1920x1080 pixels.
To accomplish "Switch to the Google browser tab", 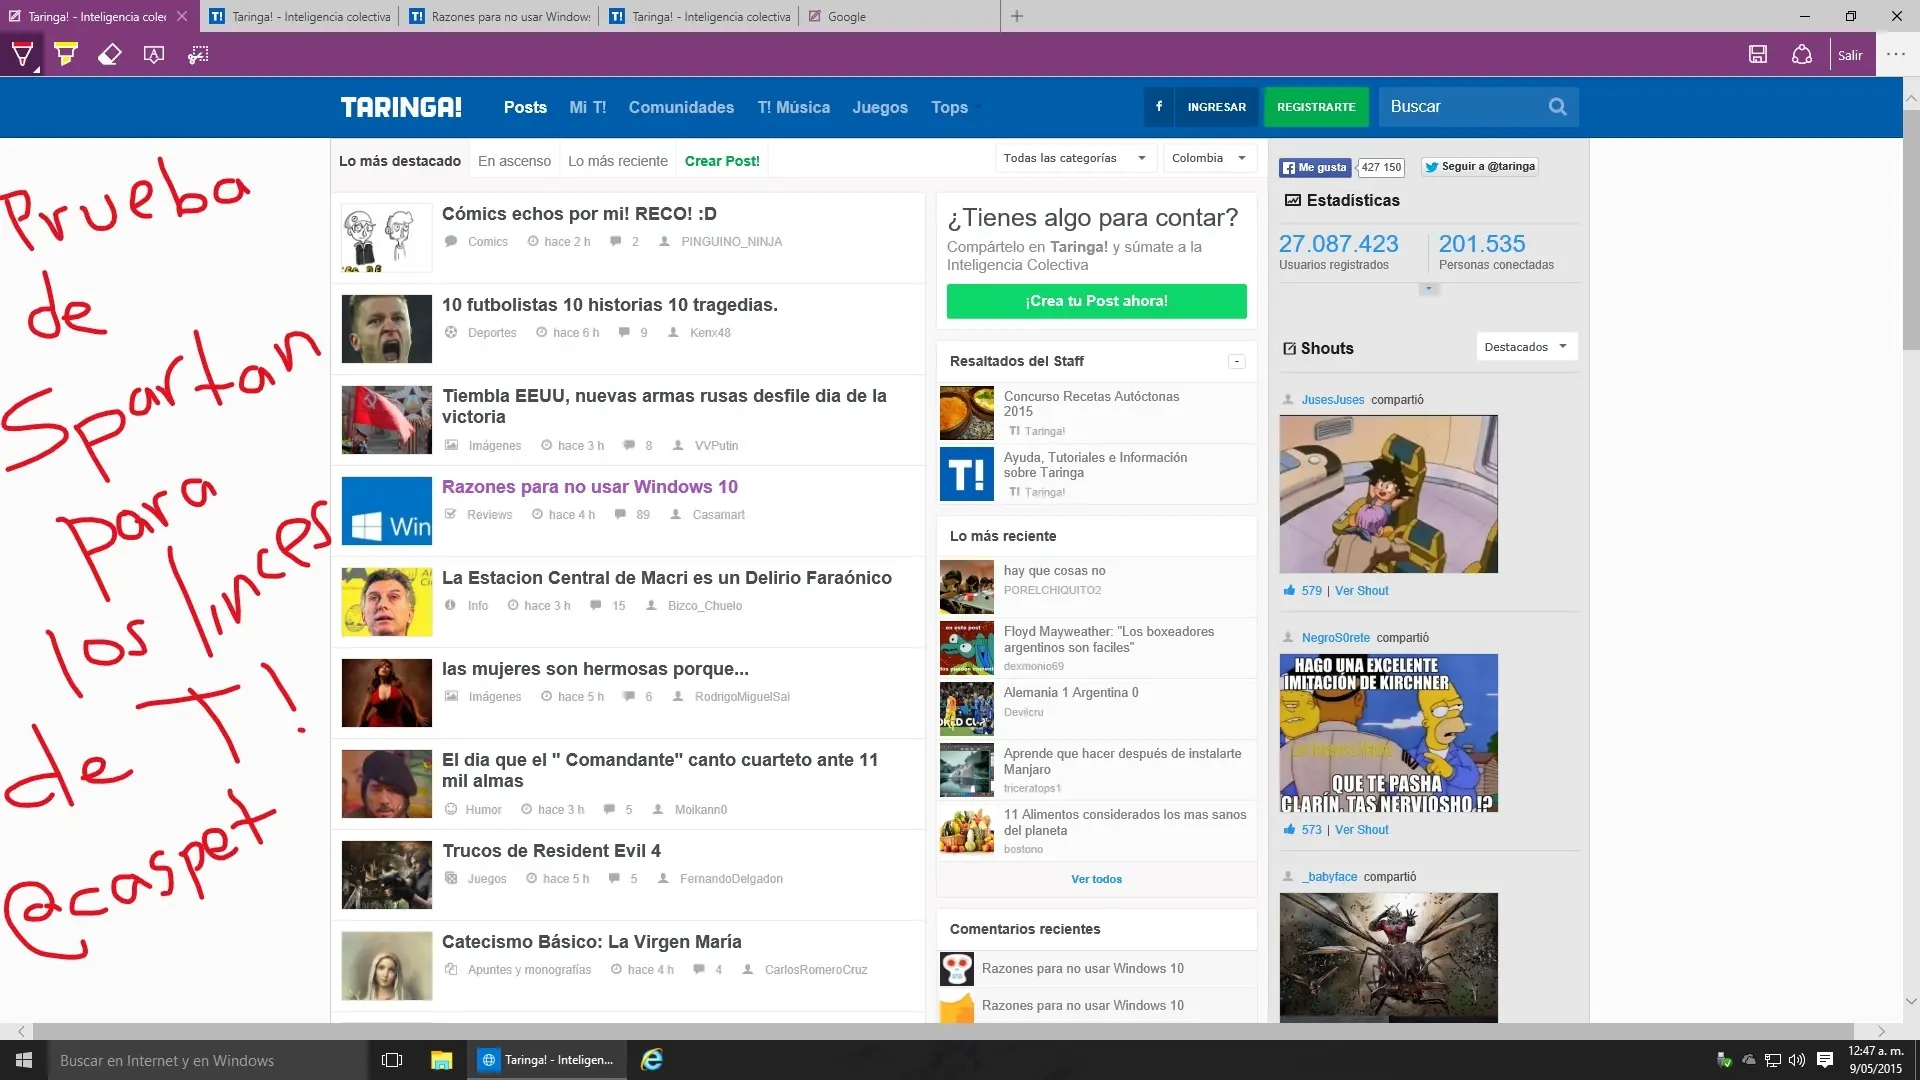I will coord(846,16).
